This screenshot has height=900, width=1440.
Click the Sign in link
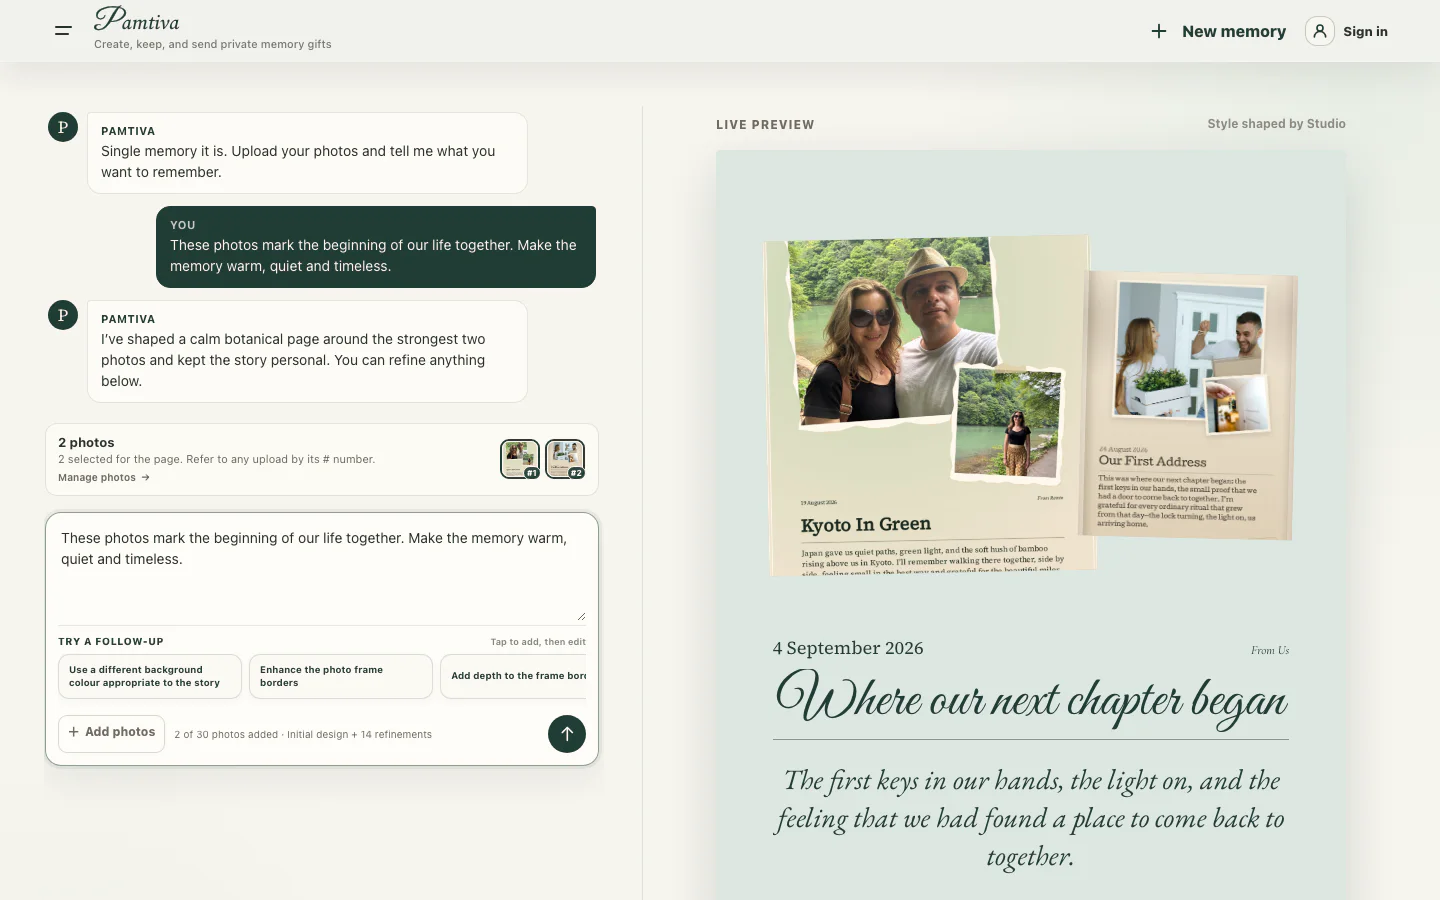tap(1365, 31)
